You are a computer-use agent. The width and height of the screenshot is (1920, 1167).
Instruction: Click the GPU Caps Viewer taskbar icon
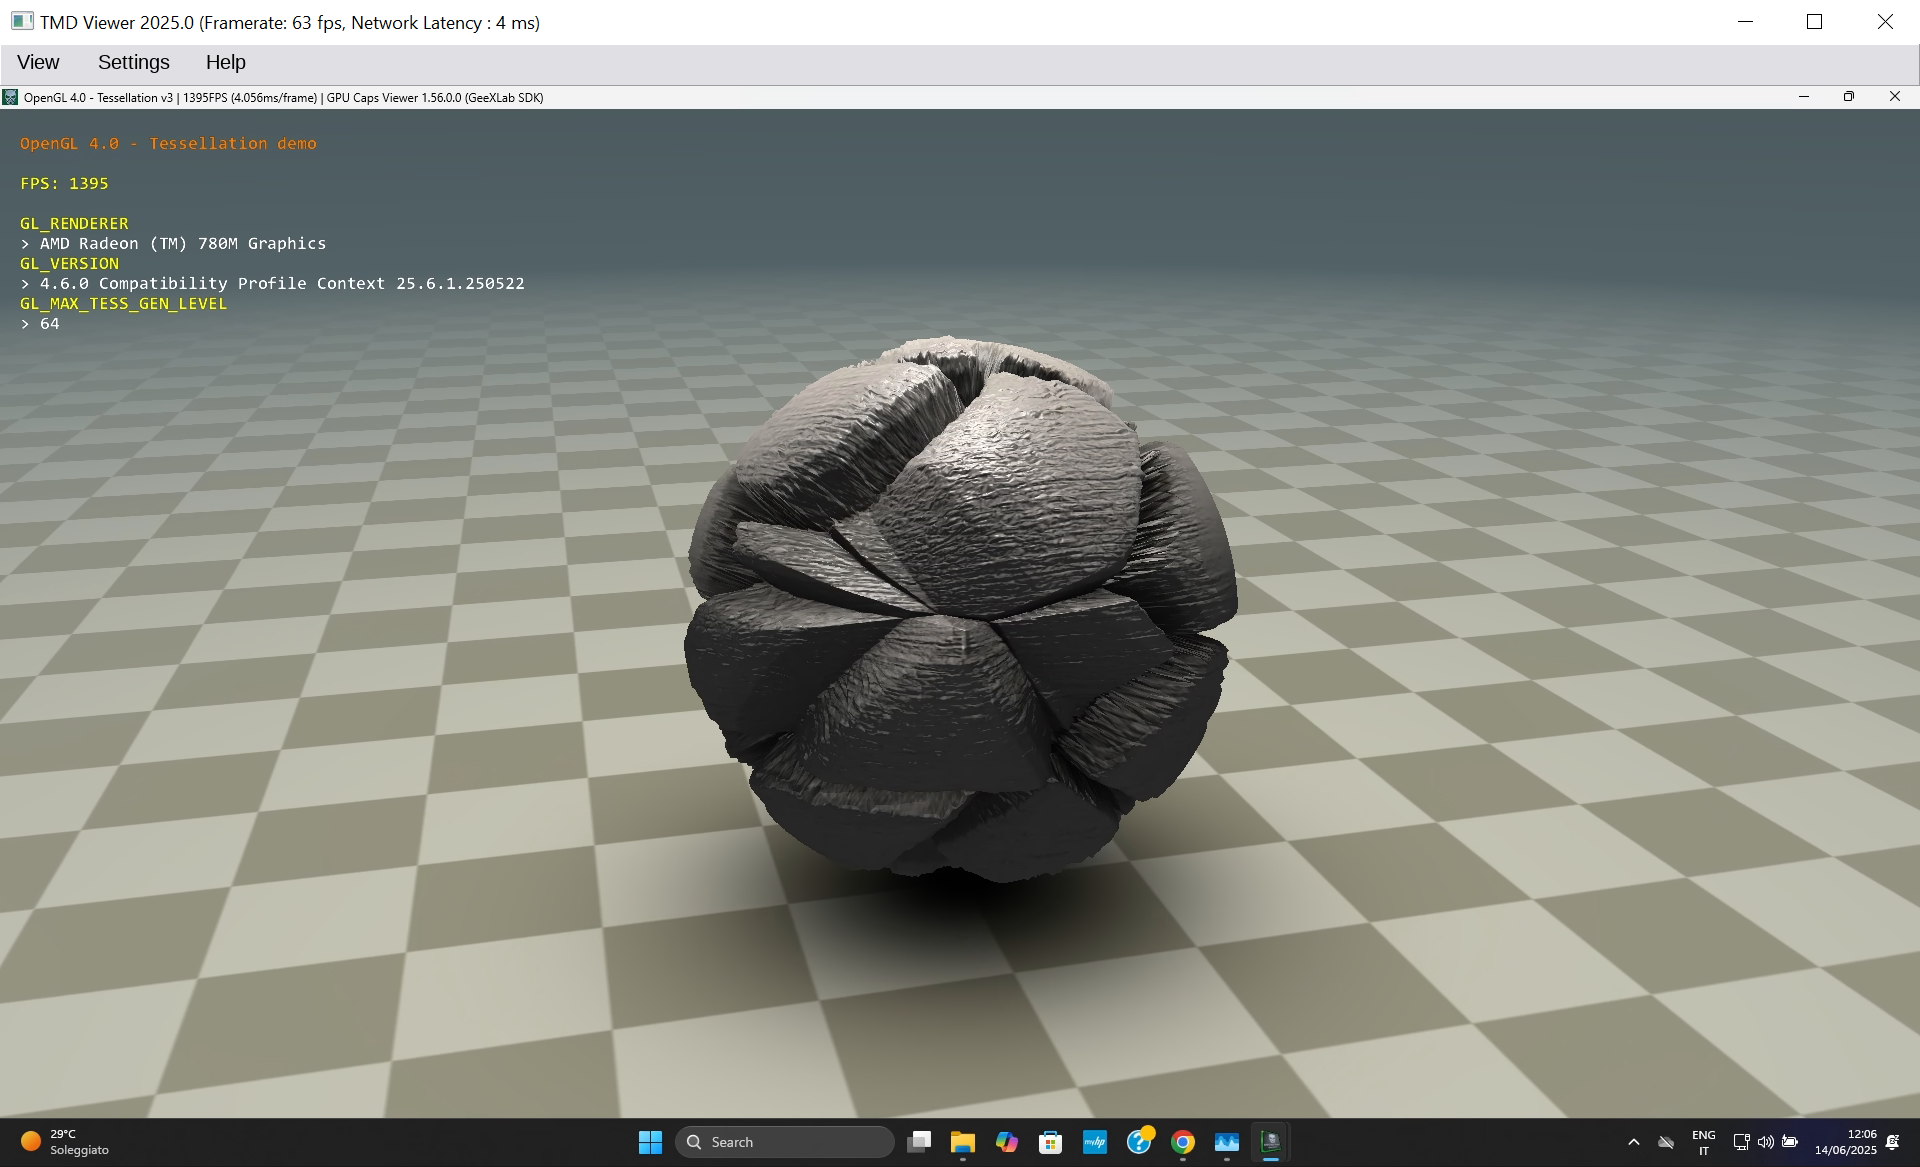pyautogui.click(x=1271, y=1142)
